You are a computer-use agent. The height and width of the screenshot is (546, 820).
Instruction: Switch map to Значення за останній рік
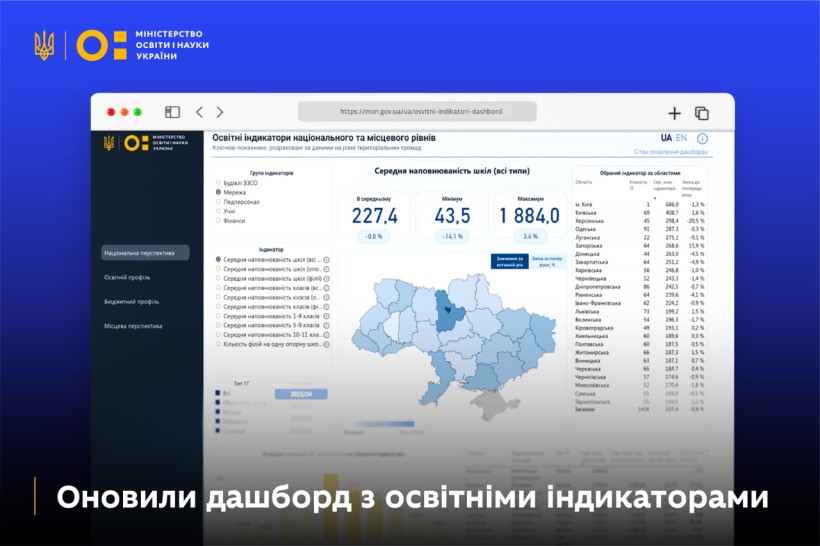coord(509,261)
